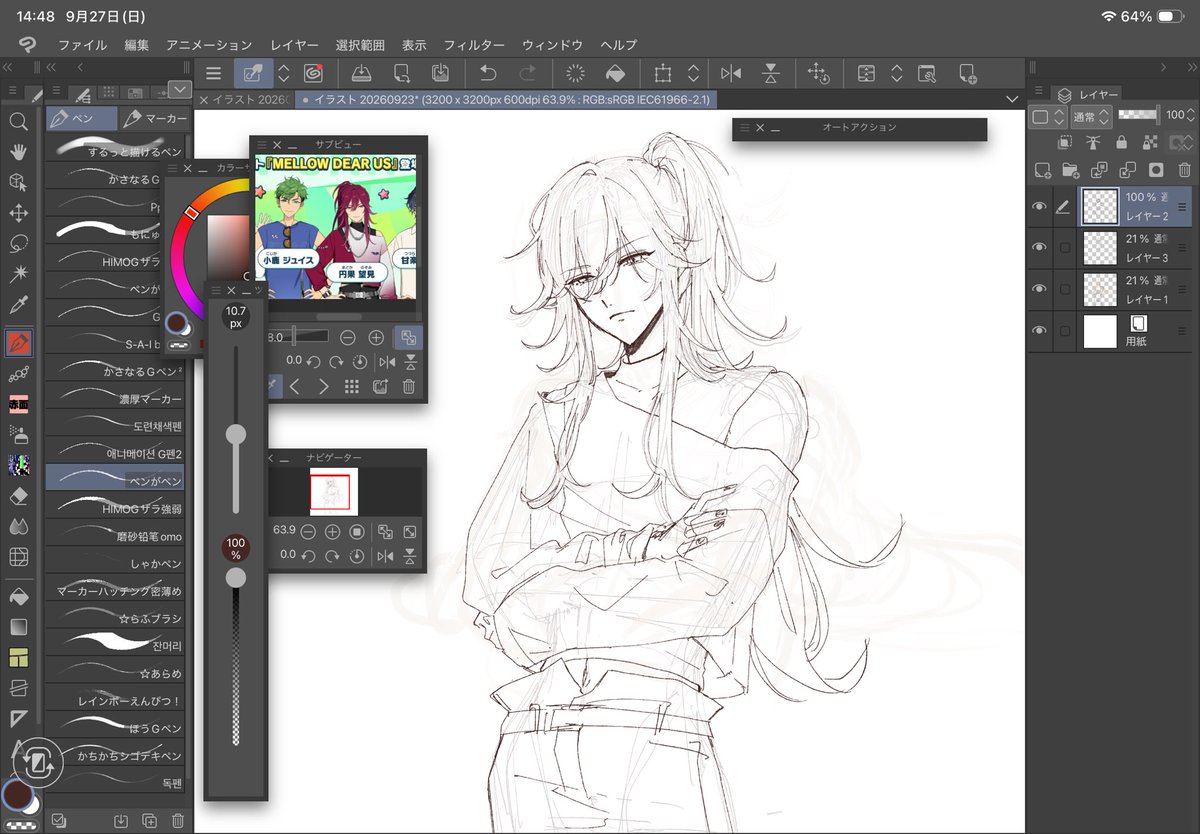Select the Zoom magnifier tool
1200x834 pixels.
pos(18,121)
